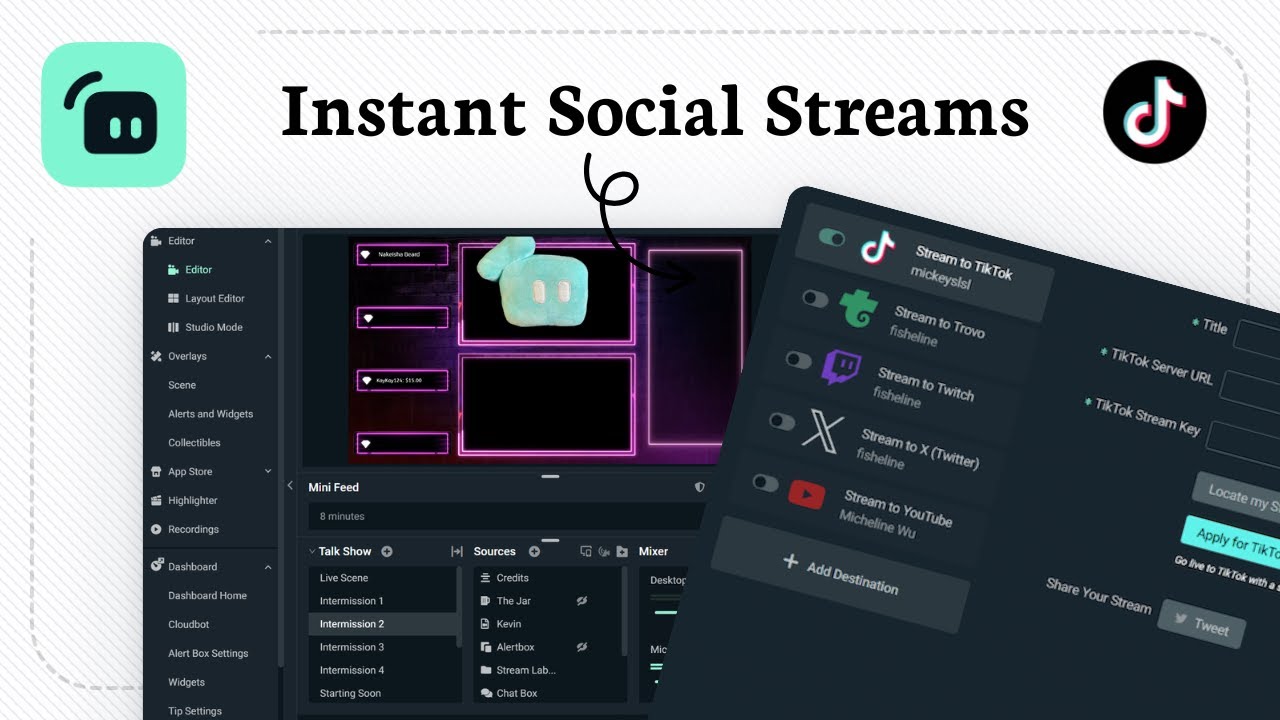Click the Title input field

(x=1257, y=340)
